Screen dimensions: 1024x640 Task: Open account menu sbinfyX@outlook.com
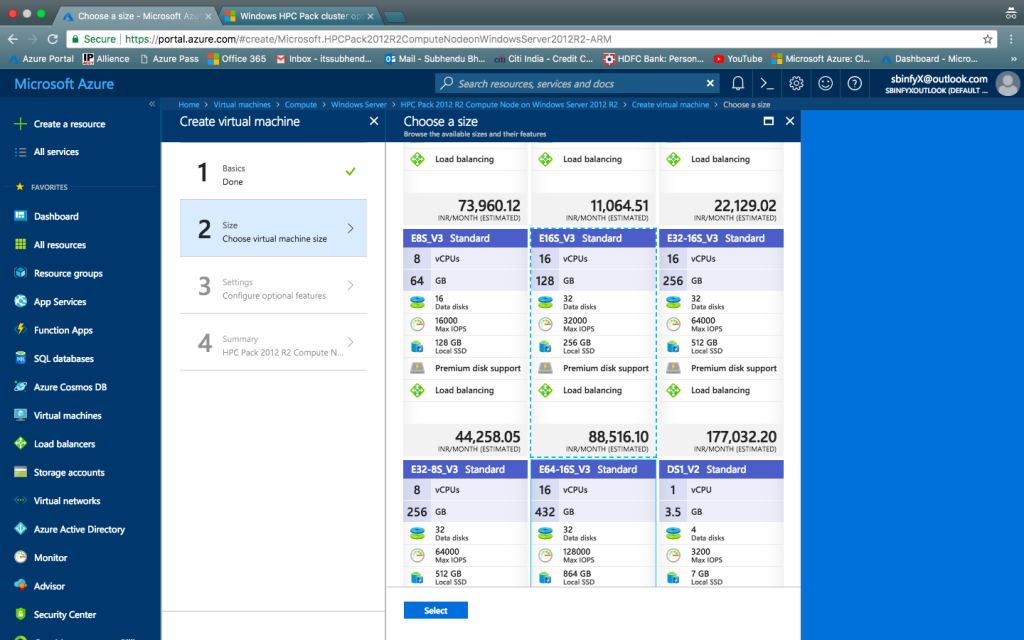click(952, 84)
